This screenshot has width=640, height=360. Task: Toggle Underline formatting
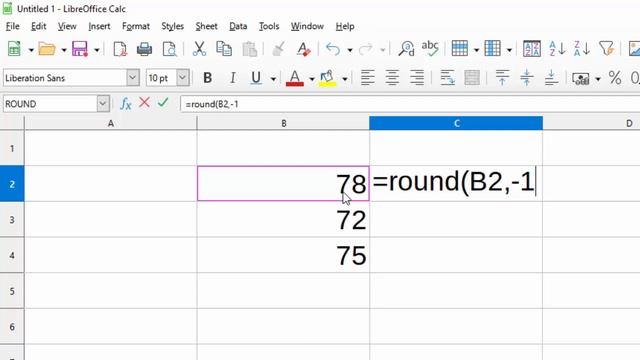pos(256,78)
